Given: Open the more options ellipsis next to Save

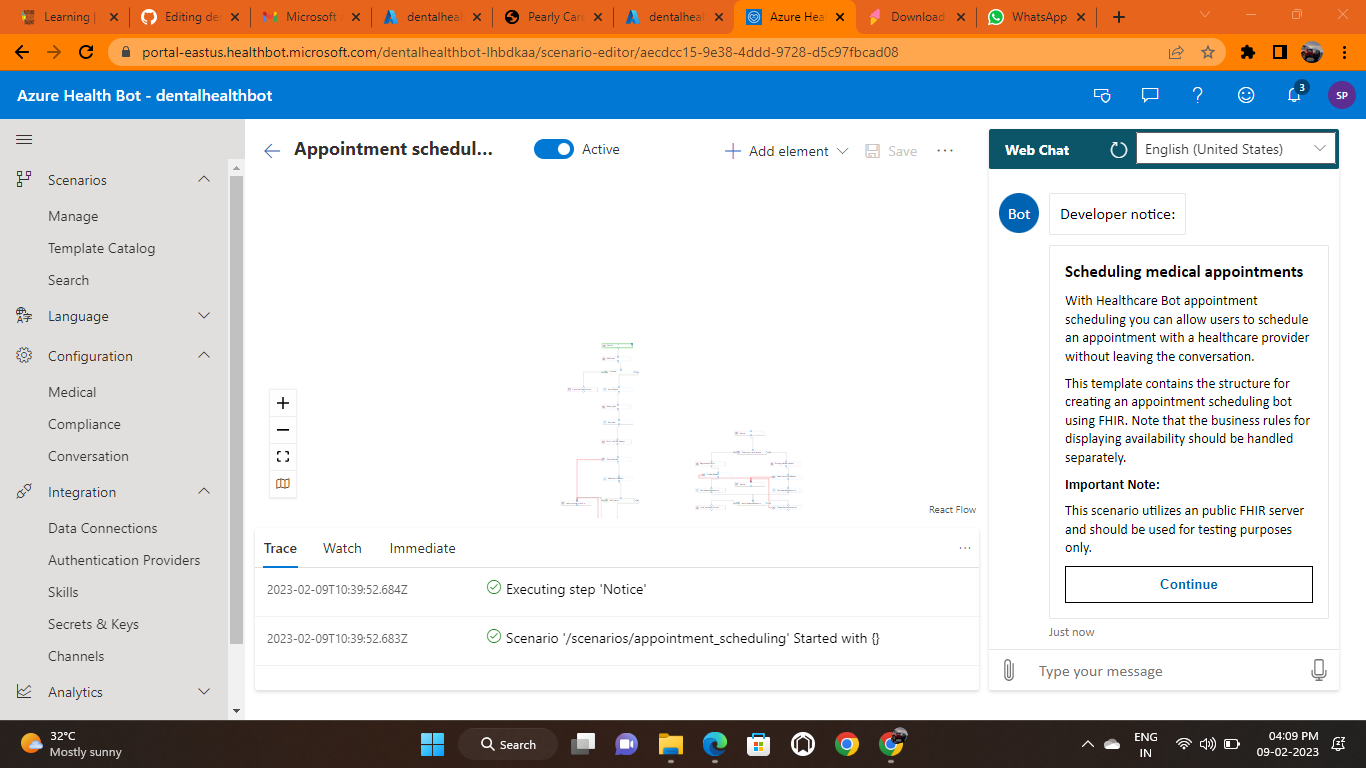Looking at the screenshot, I should click(x=945, y=150).
